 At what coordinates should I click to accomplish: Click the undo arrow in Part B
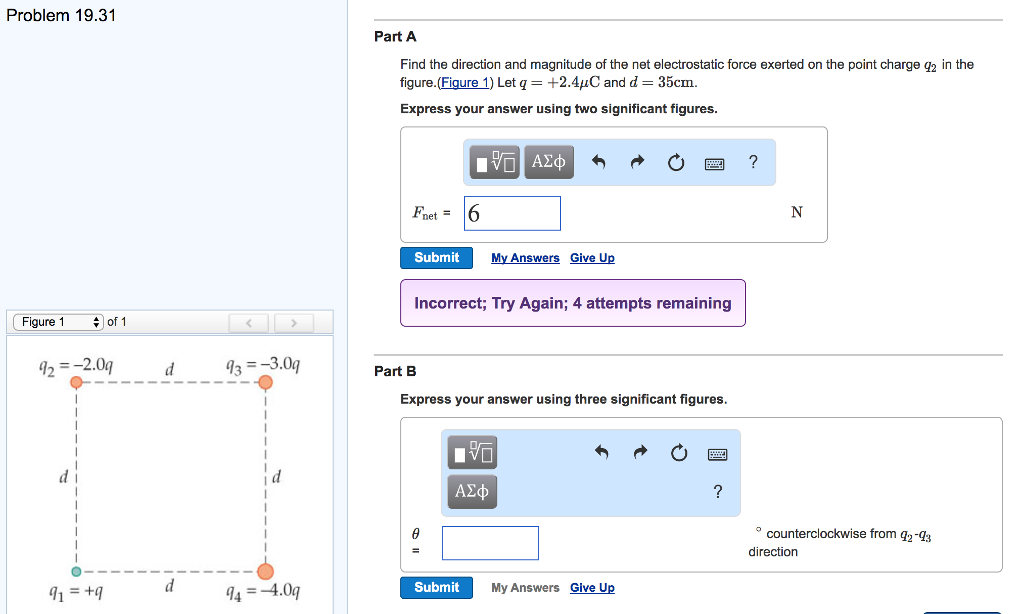coord(601,453)
